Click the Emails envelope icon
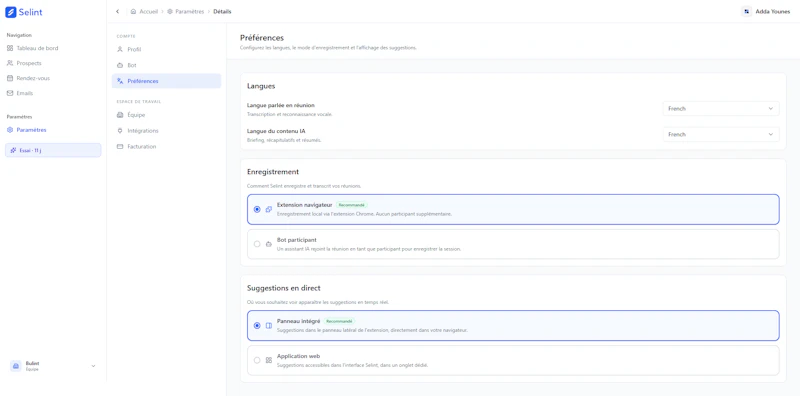This screenshot has height=396, width=800. [x=10, y=93]
